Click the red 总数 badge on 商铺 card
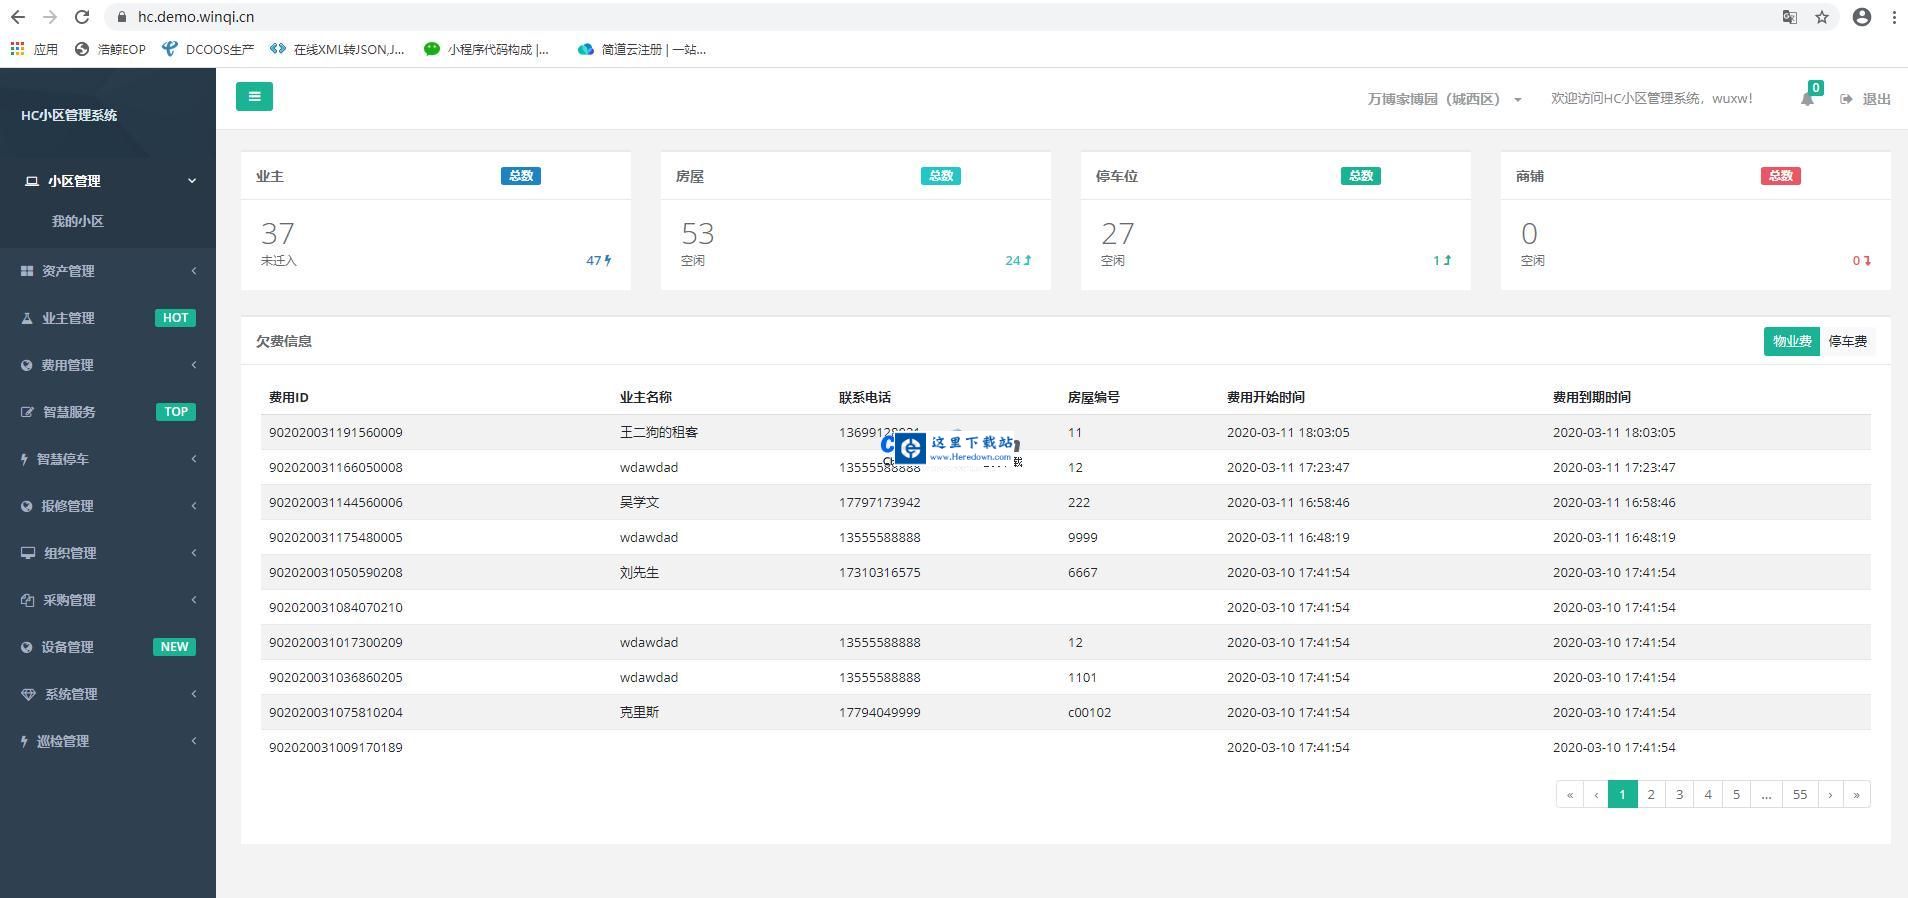Viewport: 1908px width, 898px height. click(x=1781, y=176)
